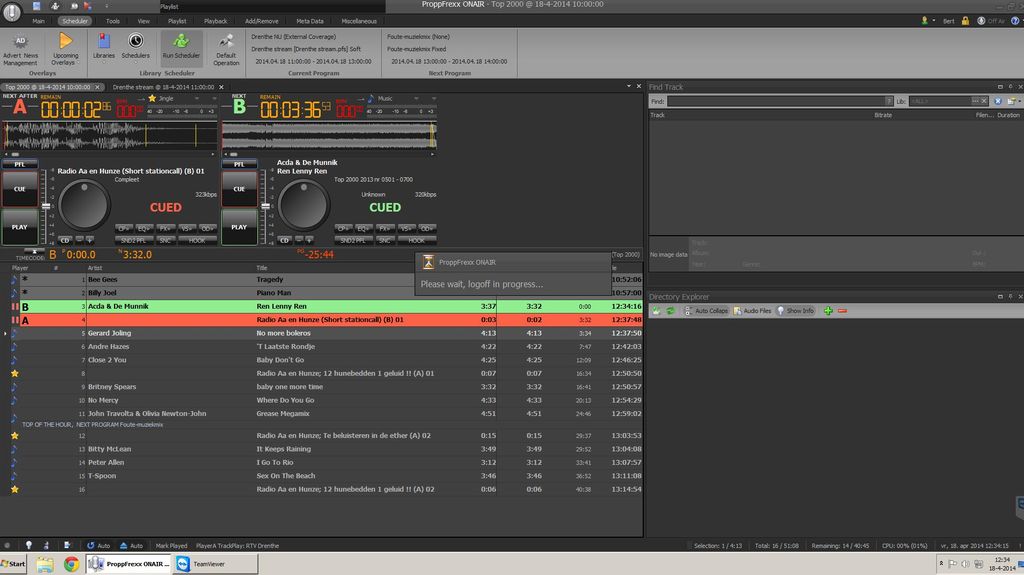Open the Miscellaneous ribbon tab
This screenshot has width=1024, height=575.
tap(359, 21)
